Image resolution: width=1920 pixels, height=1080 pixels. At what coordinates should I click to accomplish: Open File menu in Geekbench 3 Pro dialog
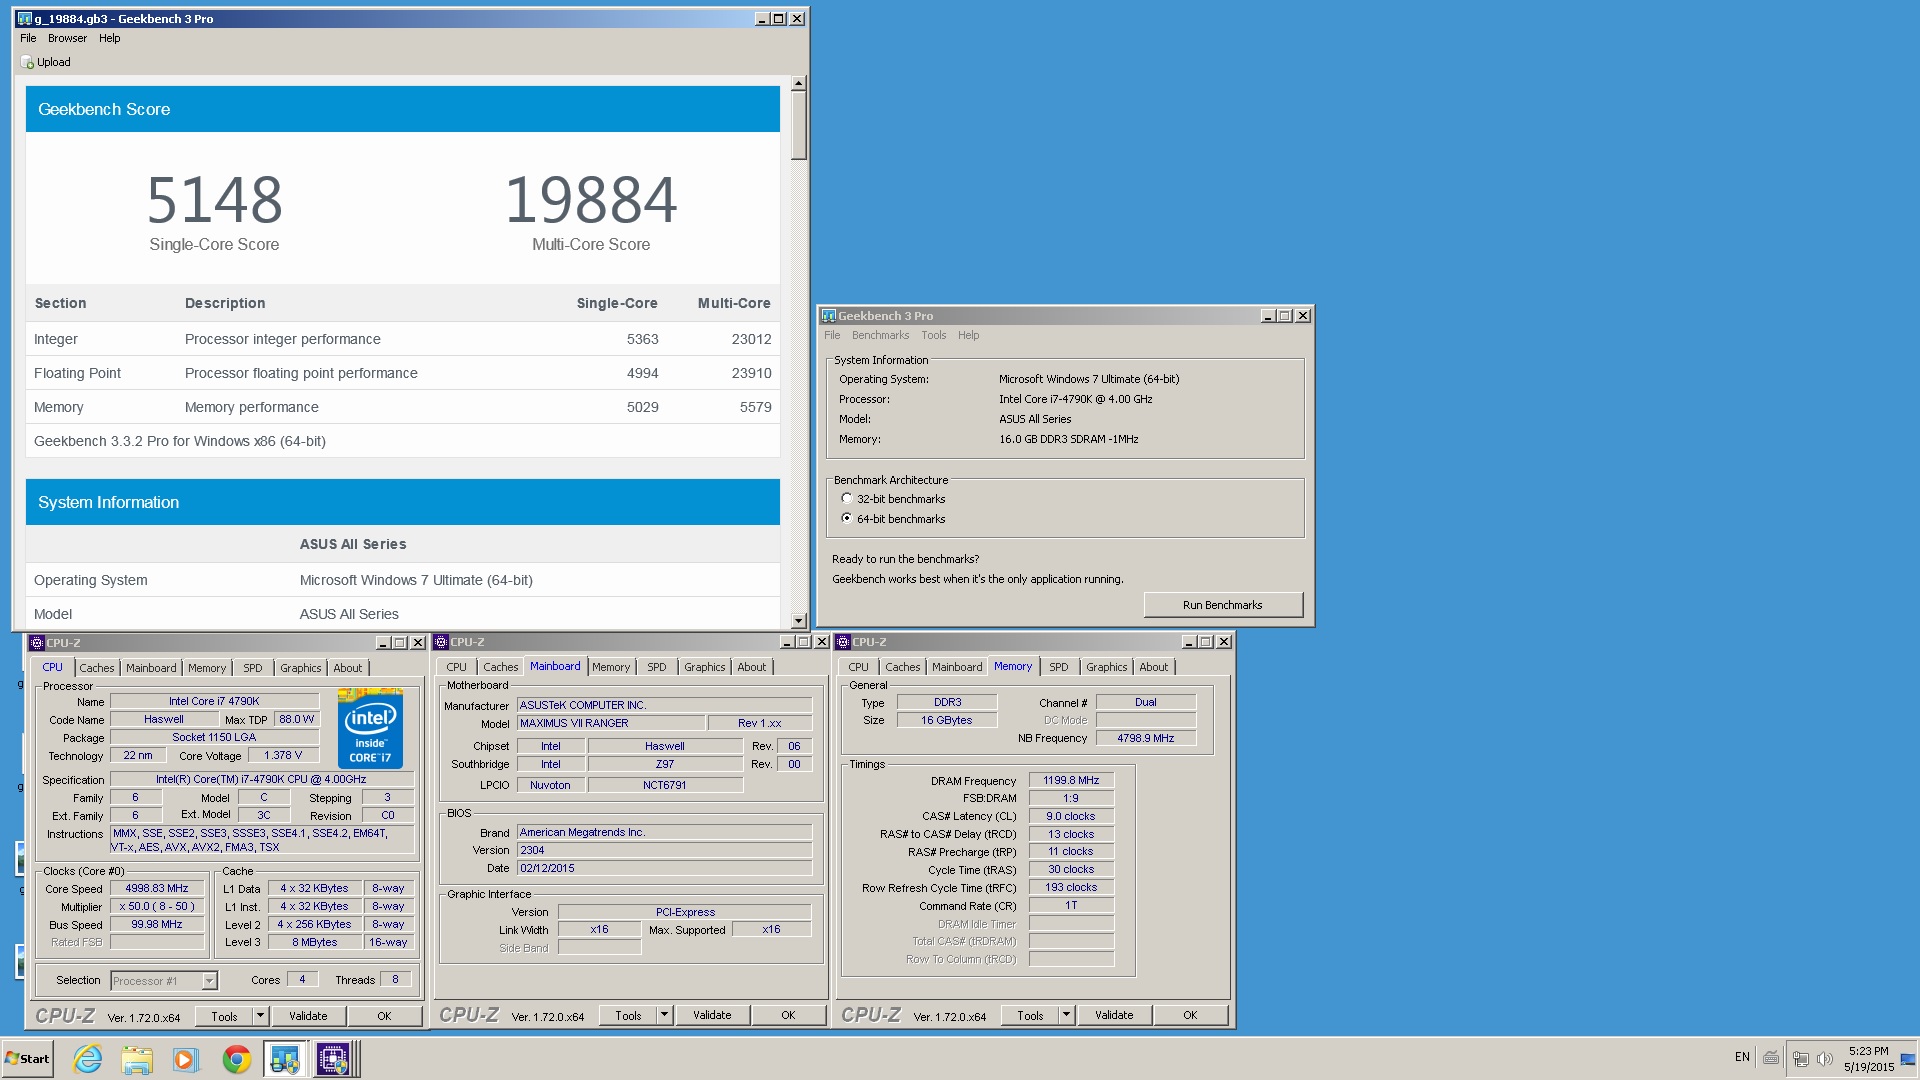tap(832, 335)
